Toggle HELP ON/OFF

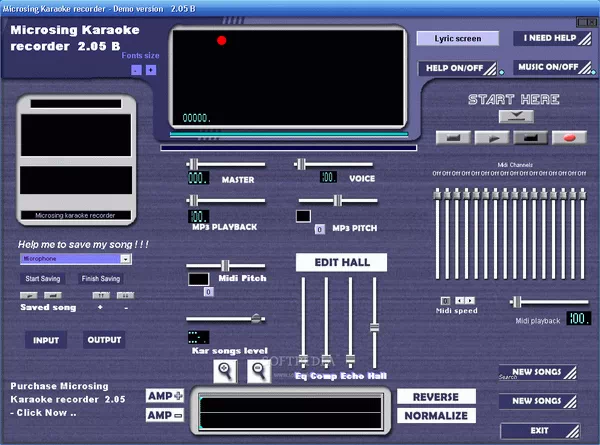(x=457, y=68)
